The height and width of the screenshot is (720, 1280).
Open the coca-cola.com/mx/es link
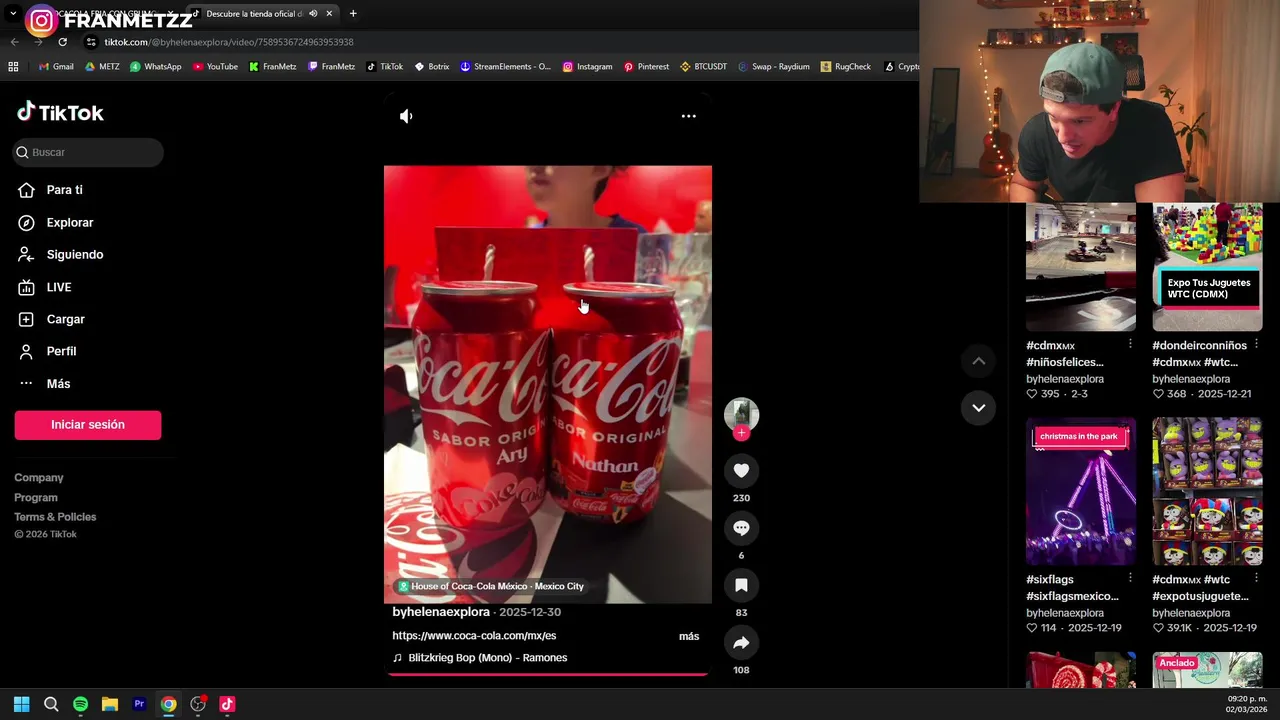[474, 636]
